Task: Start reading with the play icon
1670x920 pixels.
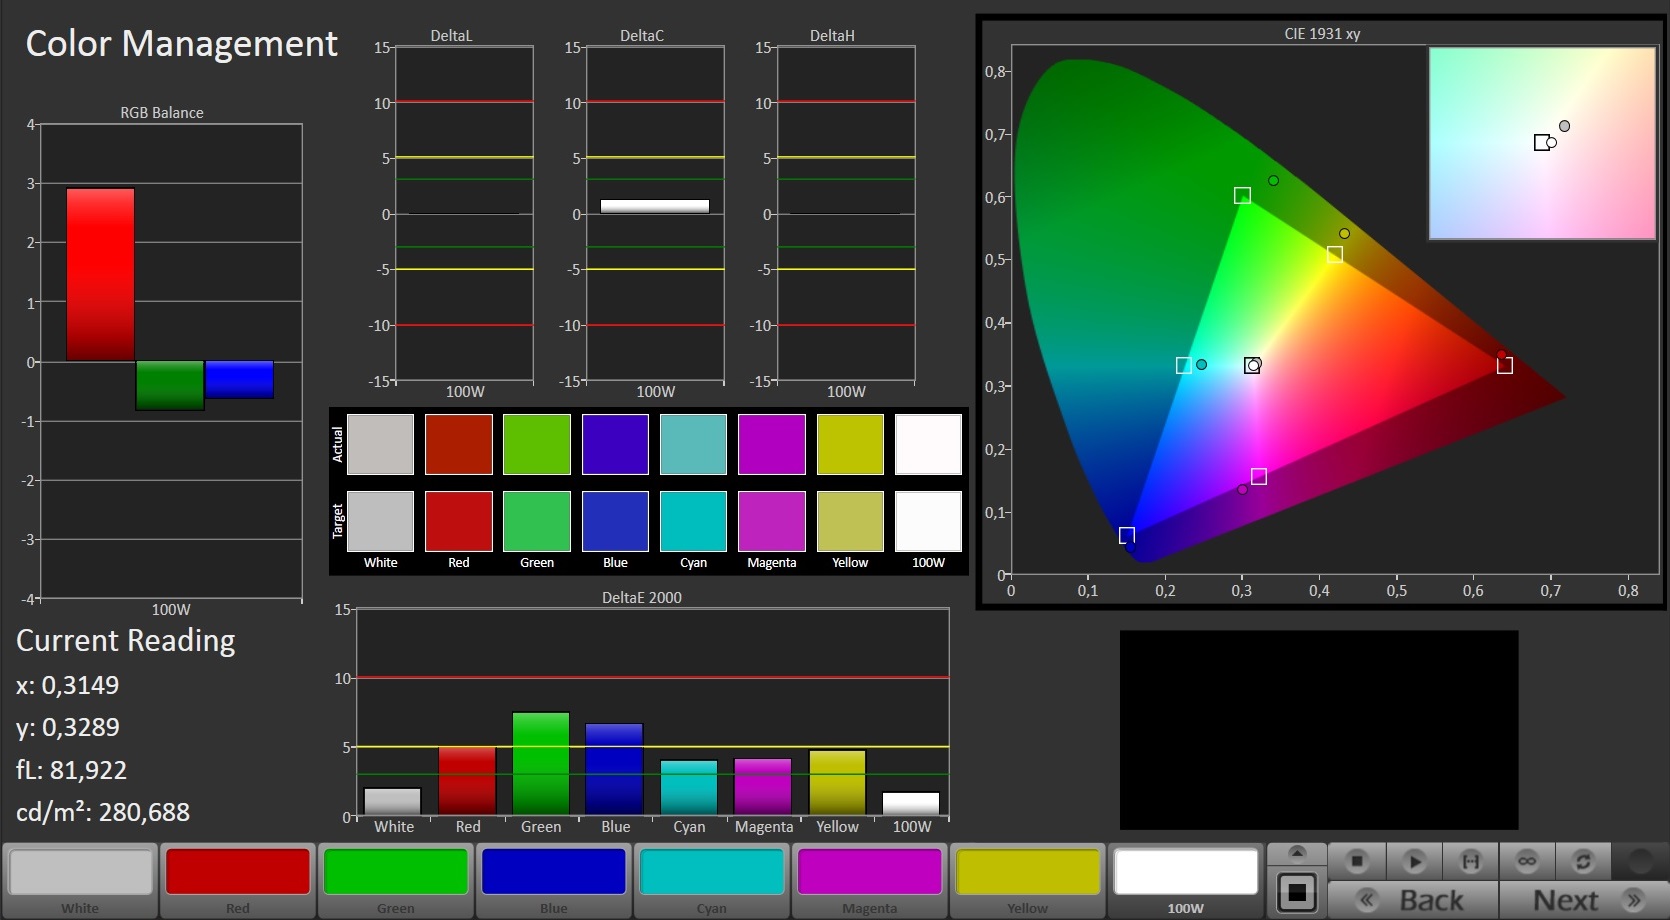Action: [x=1414, y=861]
